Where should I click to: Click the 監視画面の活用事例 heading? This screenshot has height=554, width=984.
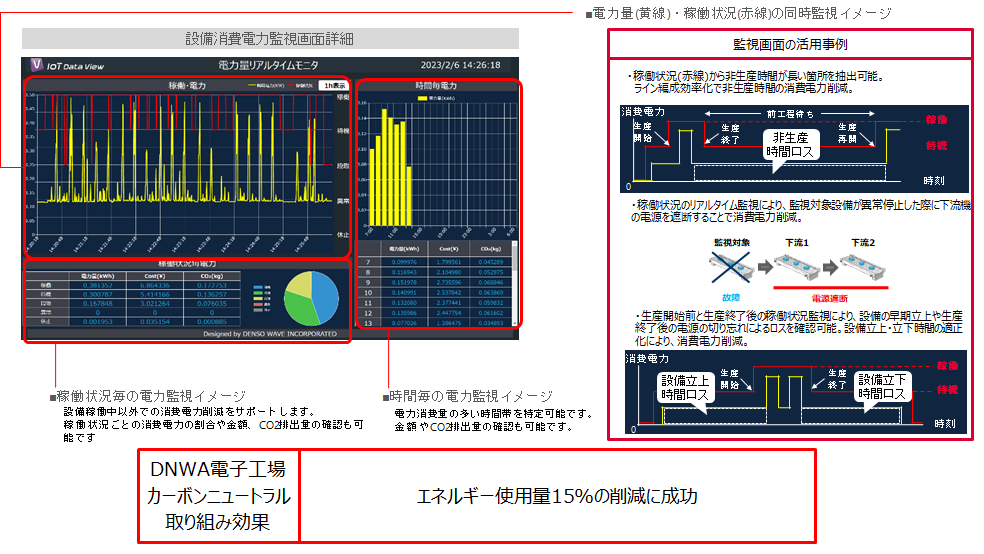(x=790, y=45)
